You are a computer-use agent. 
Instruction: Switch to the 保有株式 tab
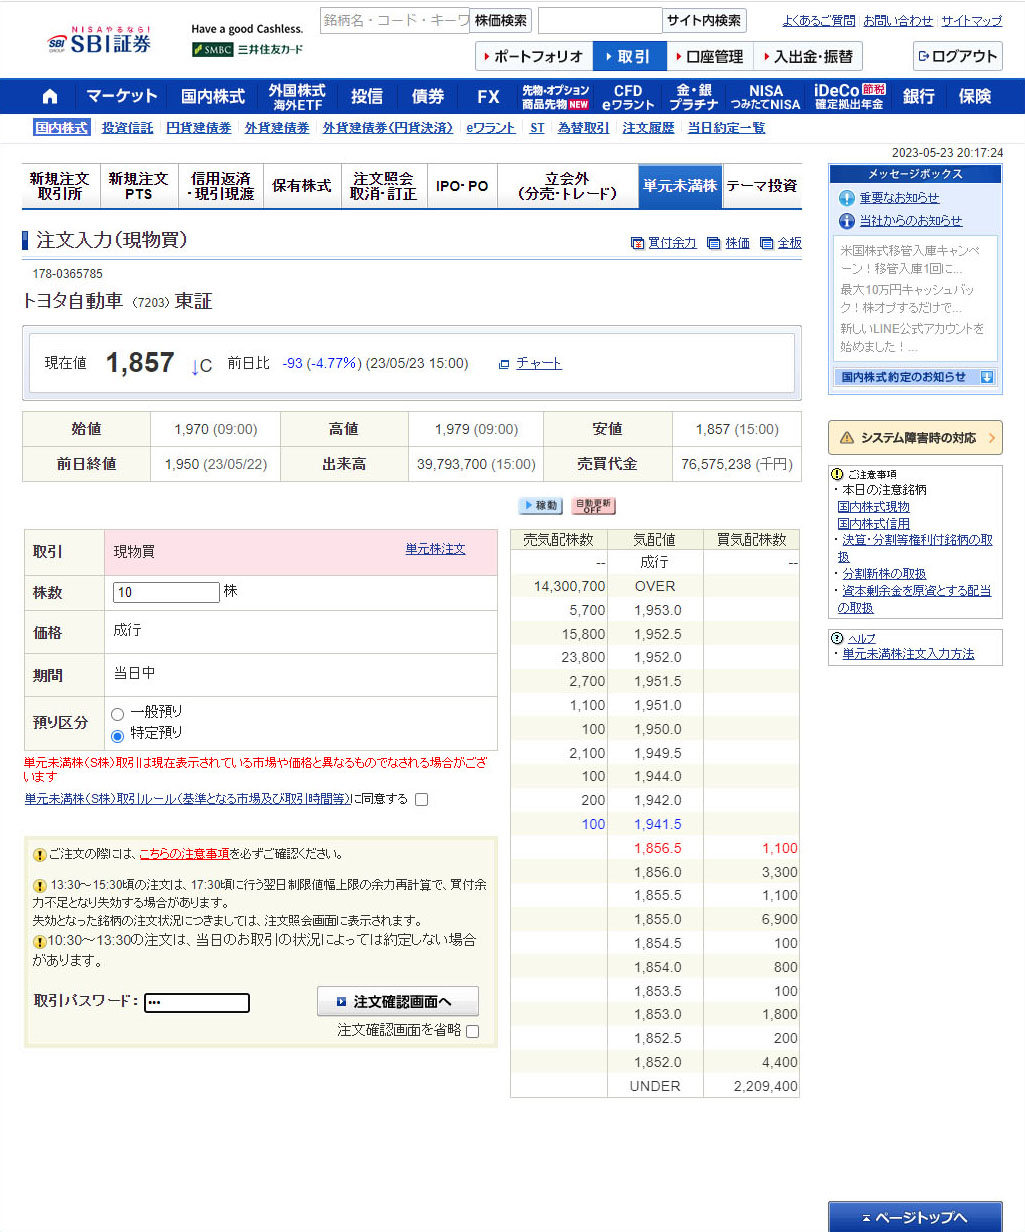[301, 186]
